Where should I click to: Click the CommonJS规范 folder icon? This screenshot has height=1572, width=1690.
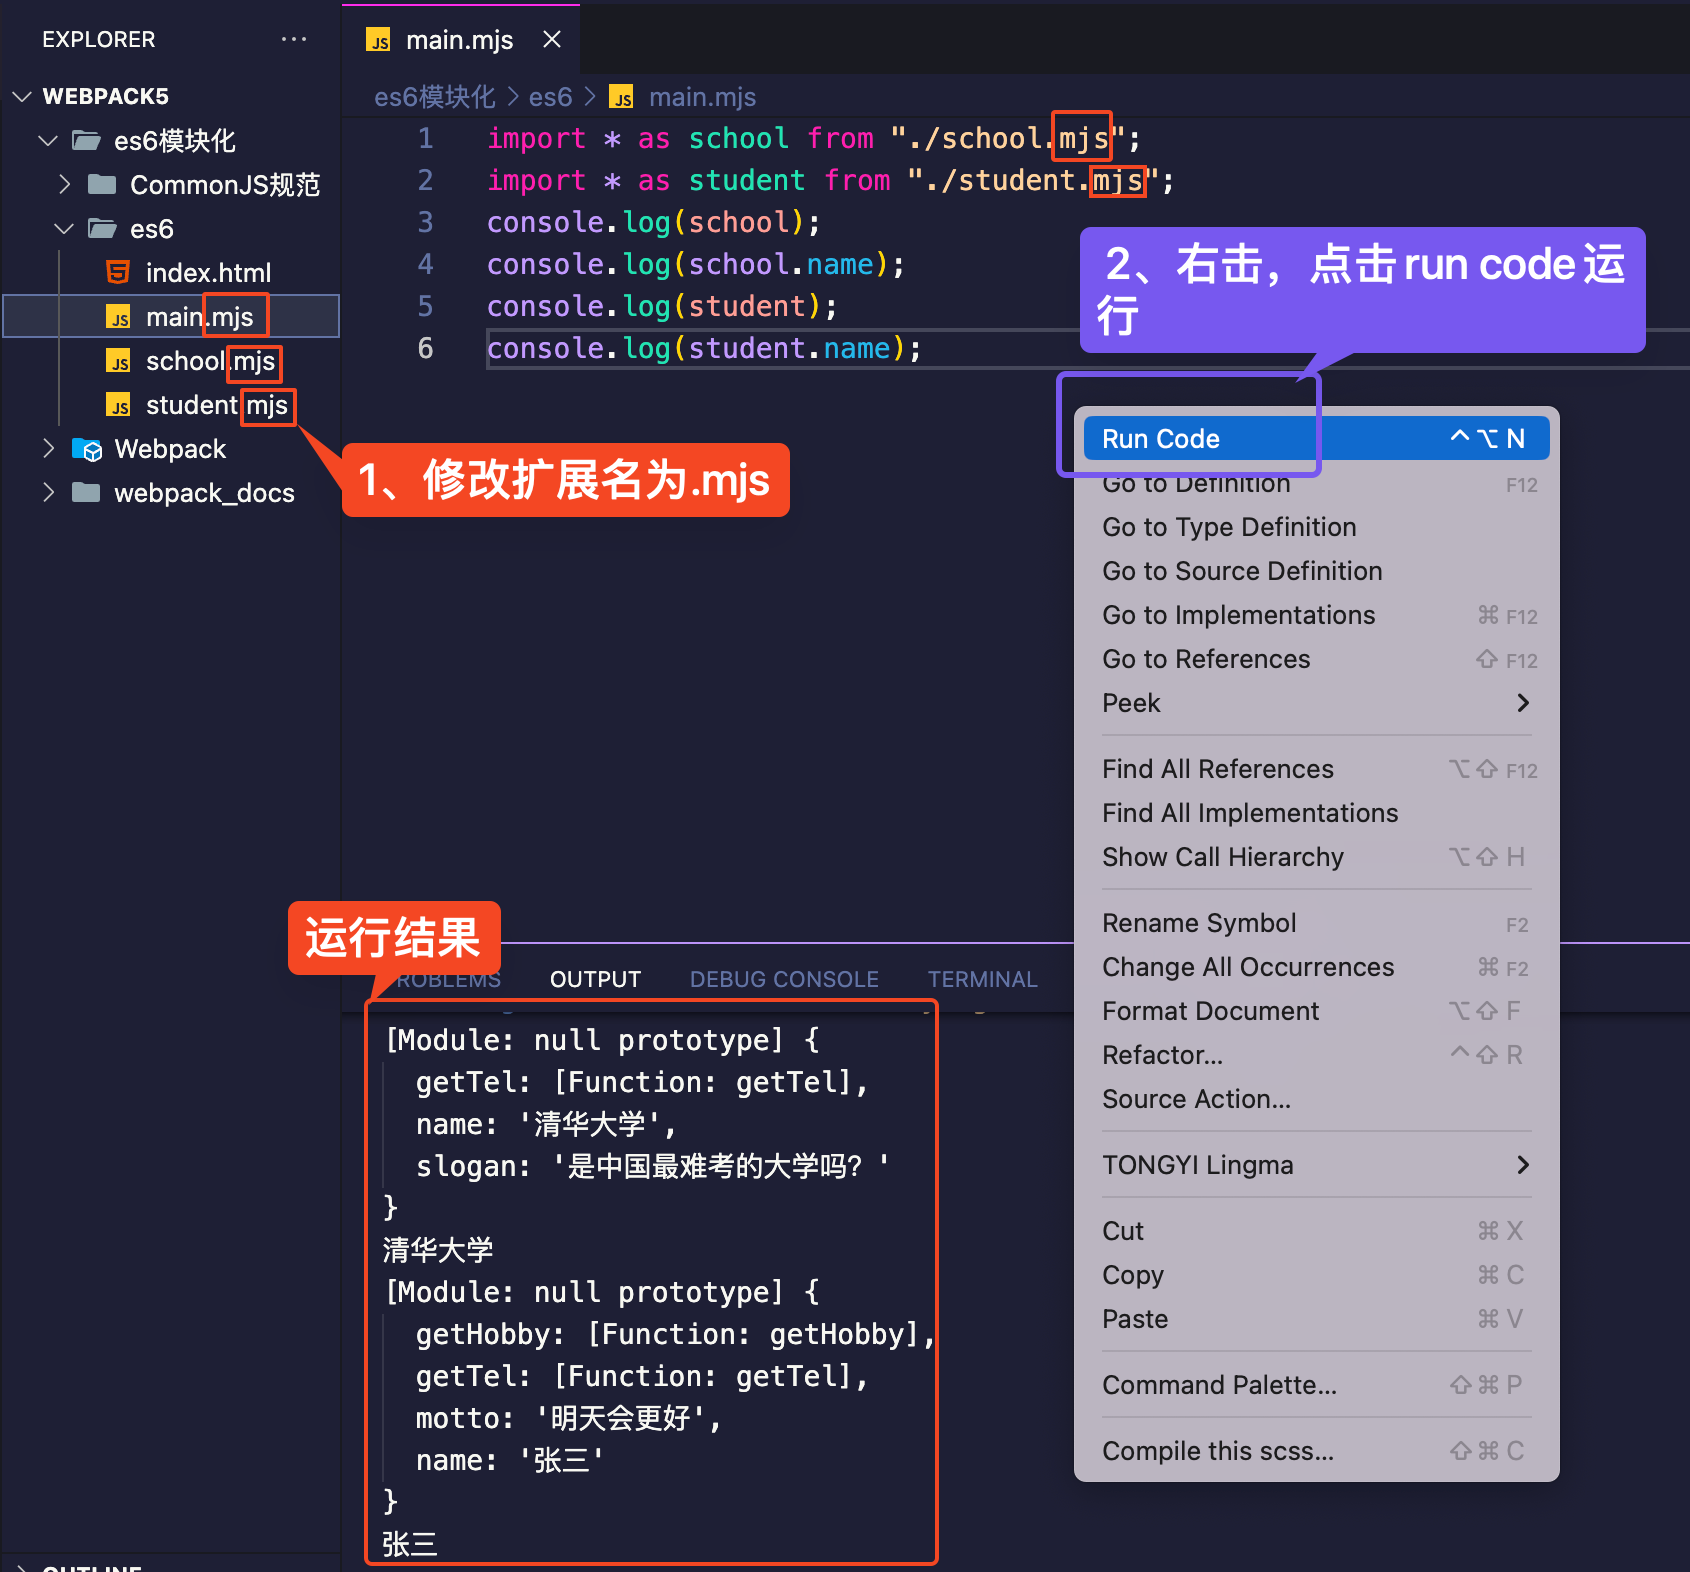point(102,184)
